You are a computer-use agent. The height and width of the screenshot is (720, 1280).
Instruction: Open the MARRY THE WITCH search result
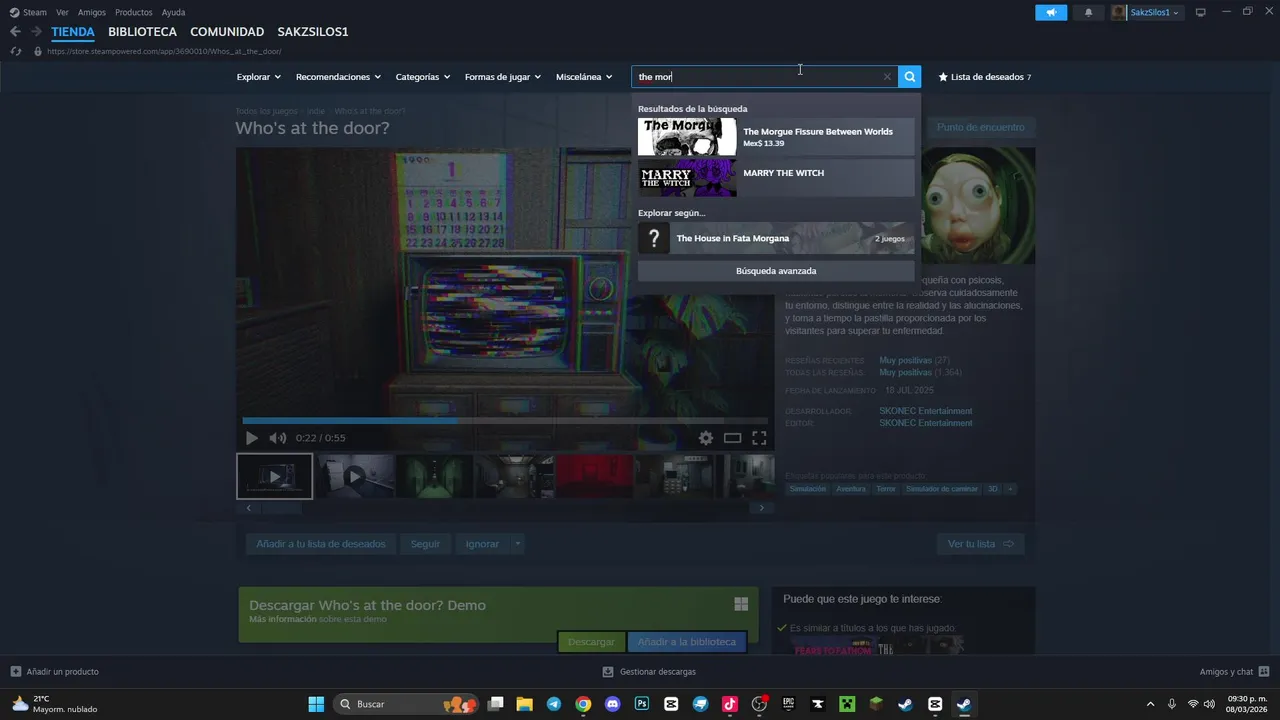tap(776, 178)
